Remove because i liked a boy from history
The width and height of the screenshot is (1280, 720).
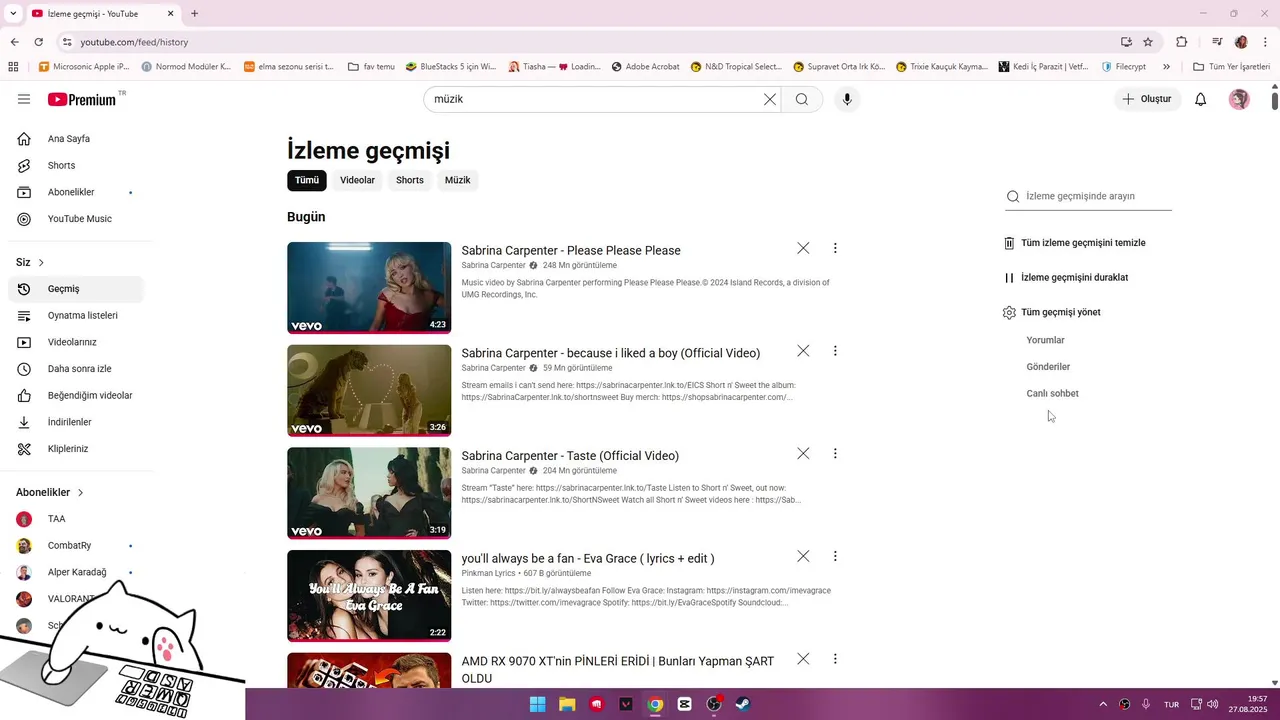pos(803,351)
